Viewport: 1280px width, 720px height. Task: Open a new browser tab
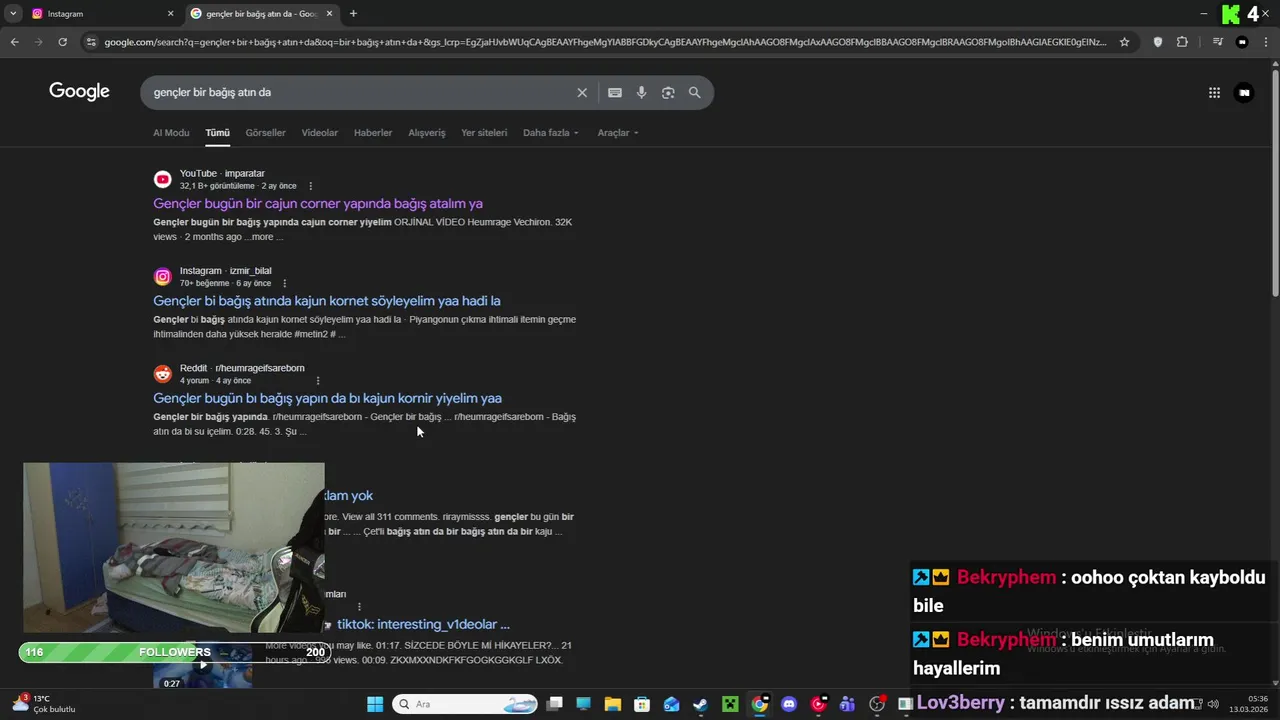point(353,14)
